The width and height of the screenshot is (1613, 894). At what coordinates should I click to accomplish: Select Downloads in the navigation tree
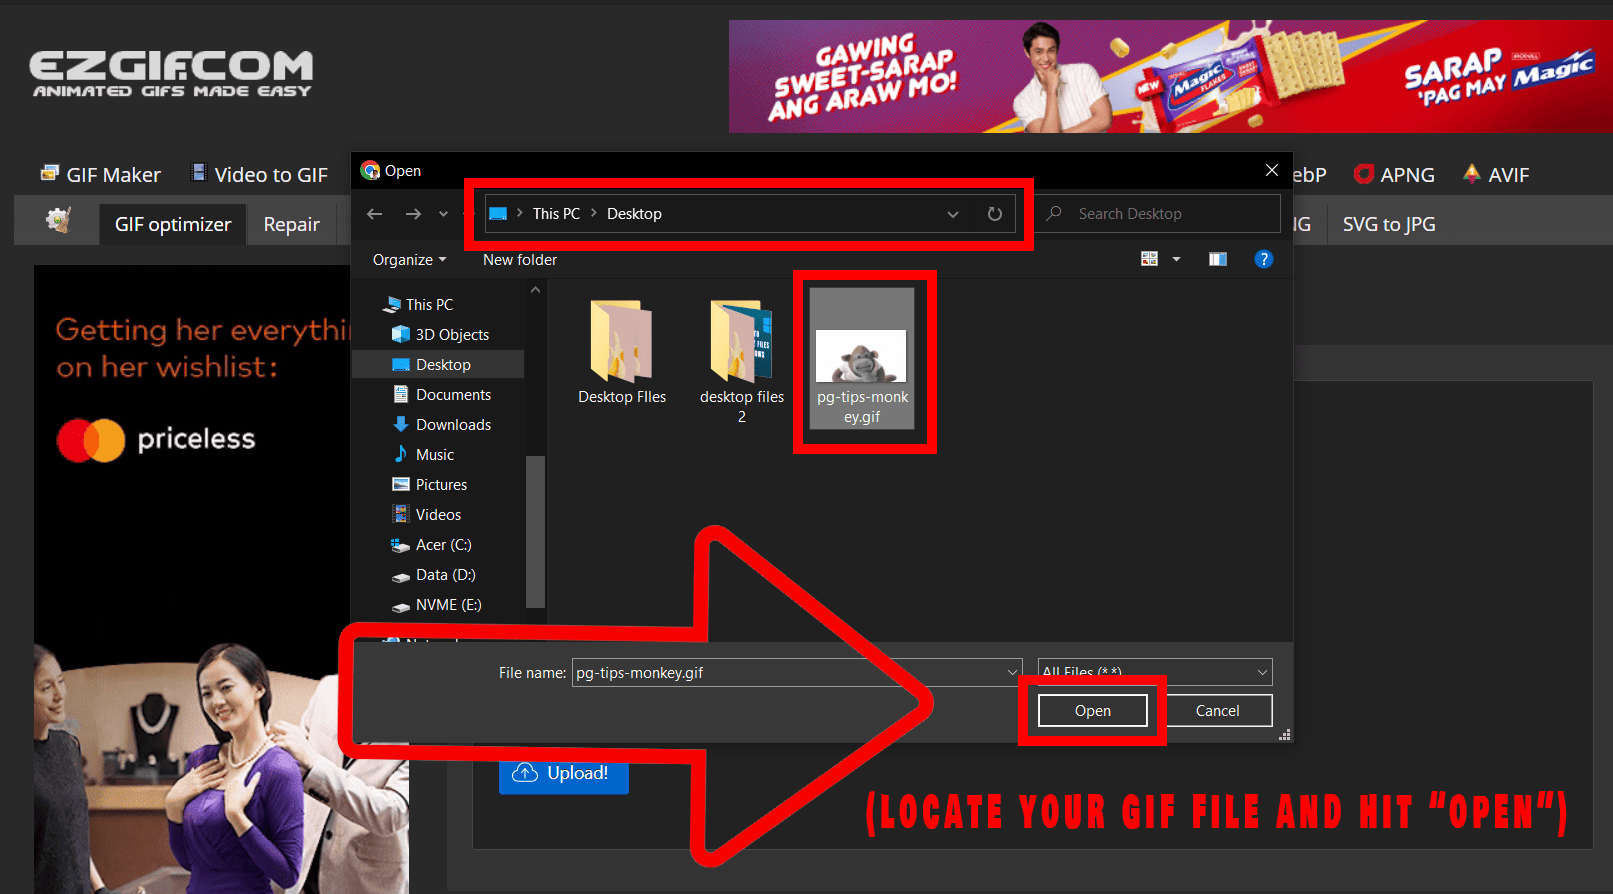click(441, 424)
